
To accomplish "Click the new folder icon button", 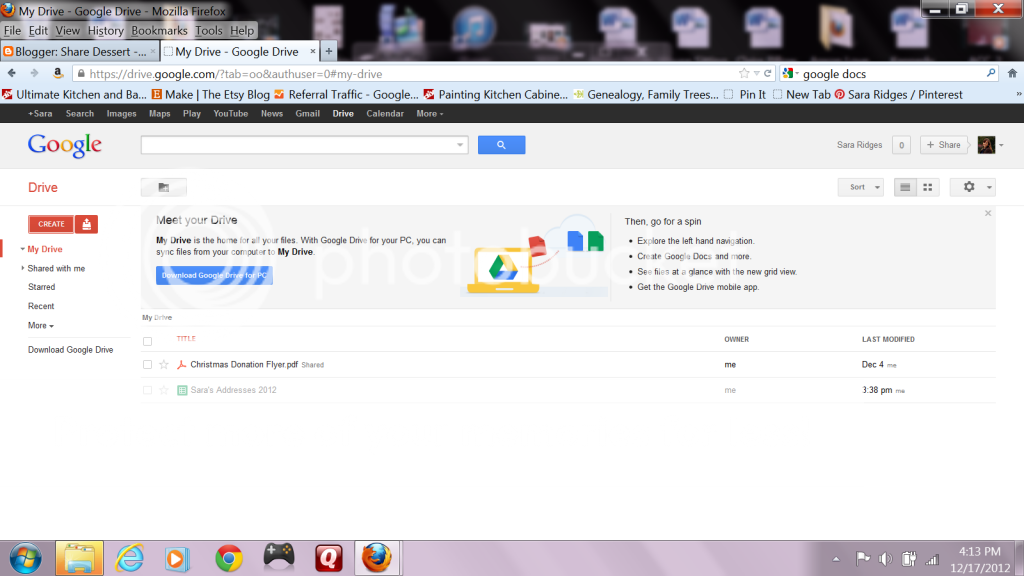I will [164, 187].
